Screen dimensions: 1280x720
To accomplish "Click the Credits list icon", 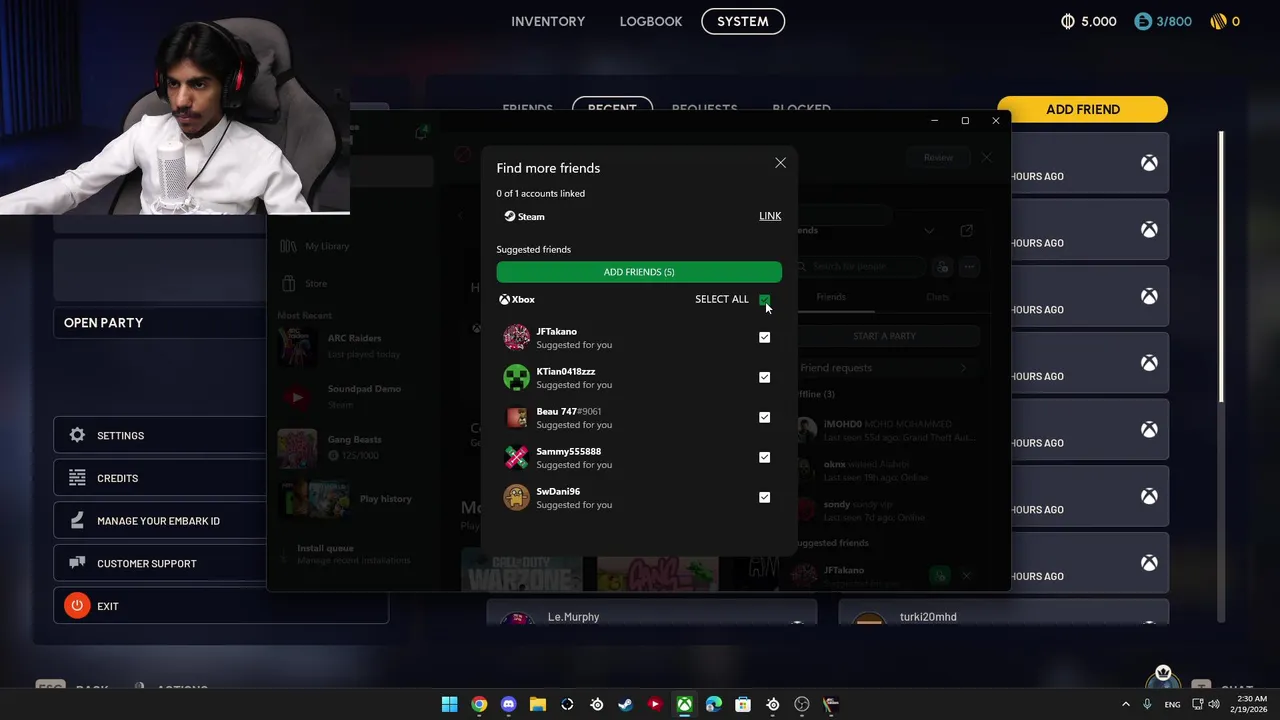I will pyautogui.click(x=77, y=478).
